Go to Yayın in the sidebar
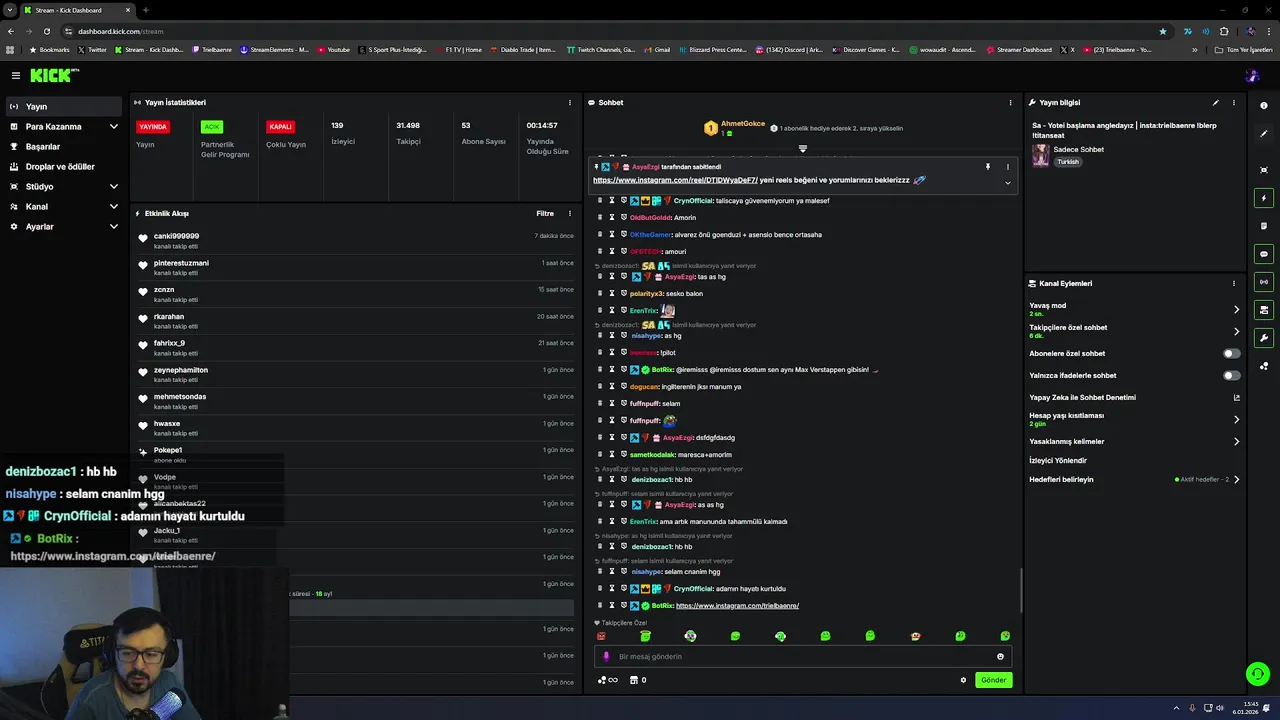This screenshot has width=1280, height=720. pyautogui.click(x=65, y=106)
